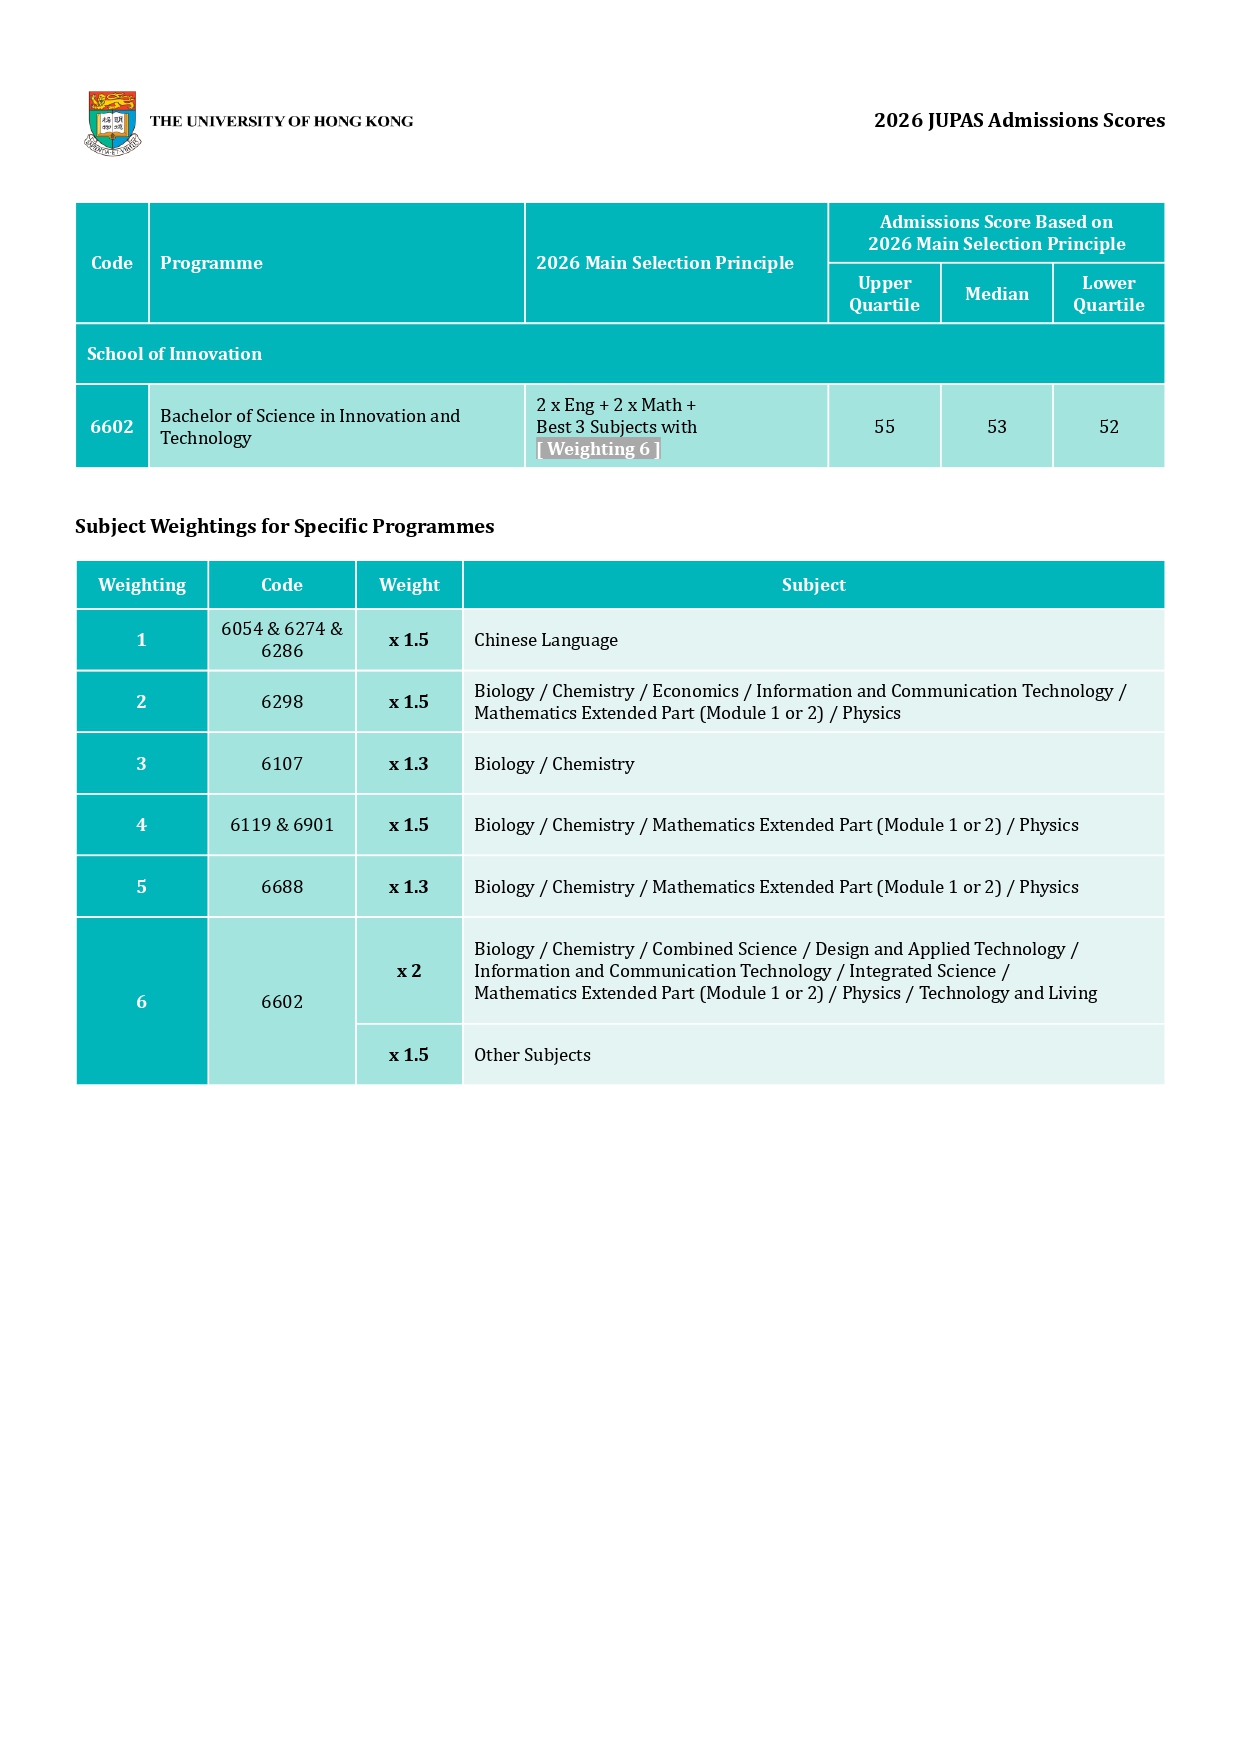Click Upper Quartile score 55

[x=884, y=427]
